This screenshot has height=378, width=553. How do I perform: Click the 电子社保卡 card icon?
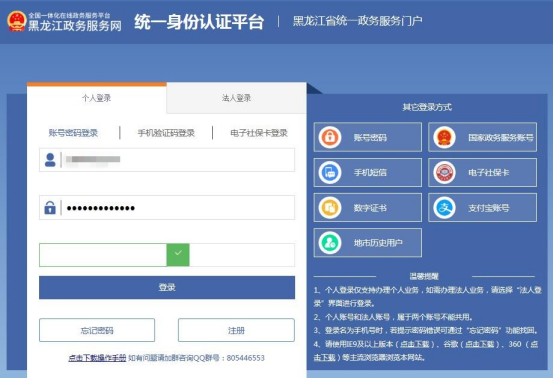point(444,172)
